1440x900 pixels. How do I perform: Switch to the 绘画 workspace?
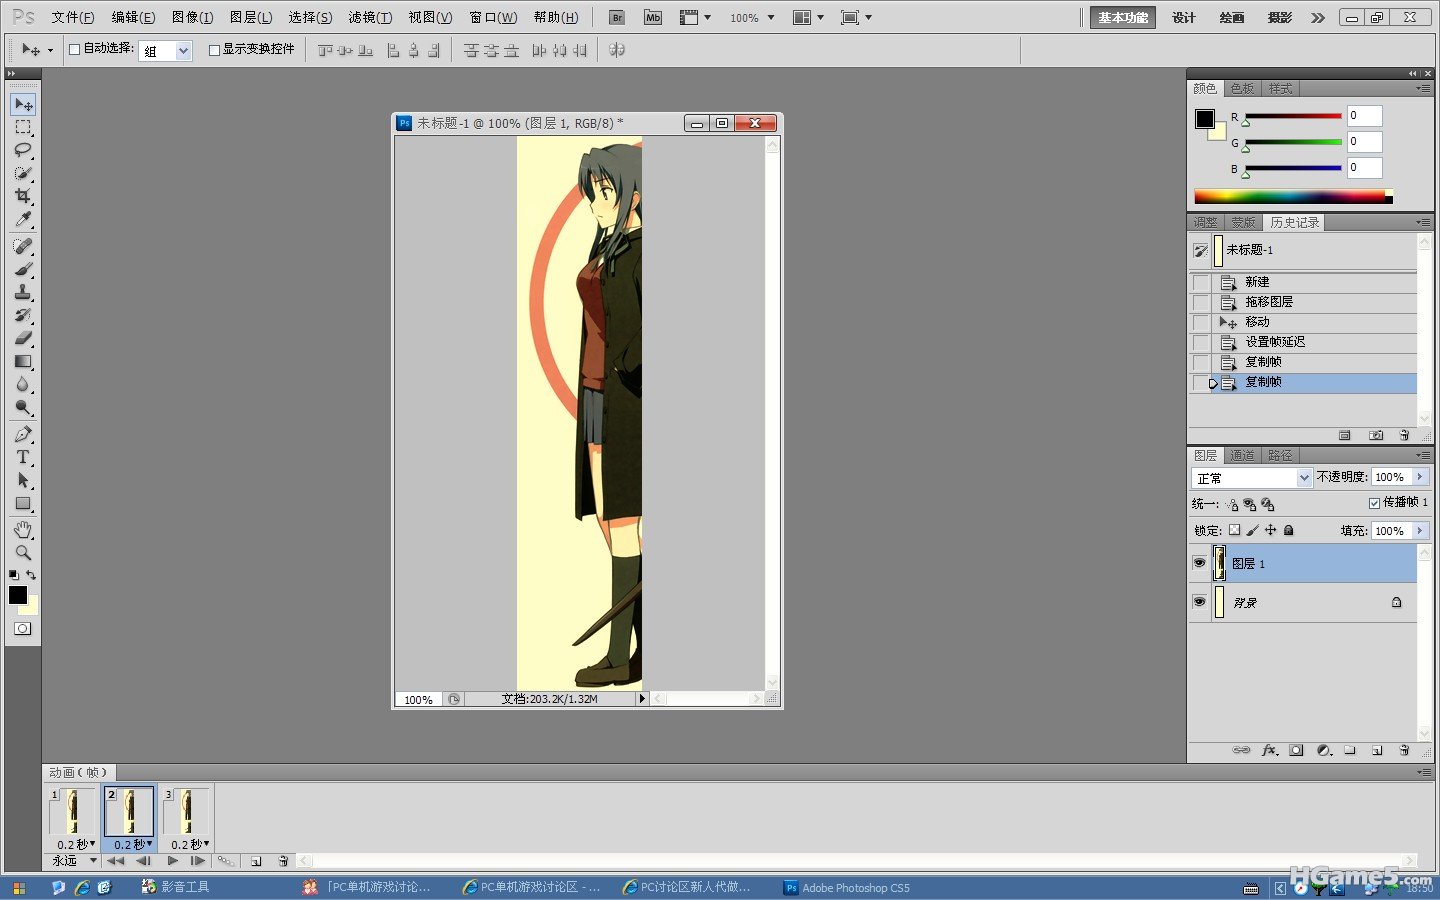[1232, 17]
